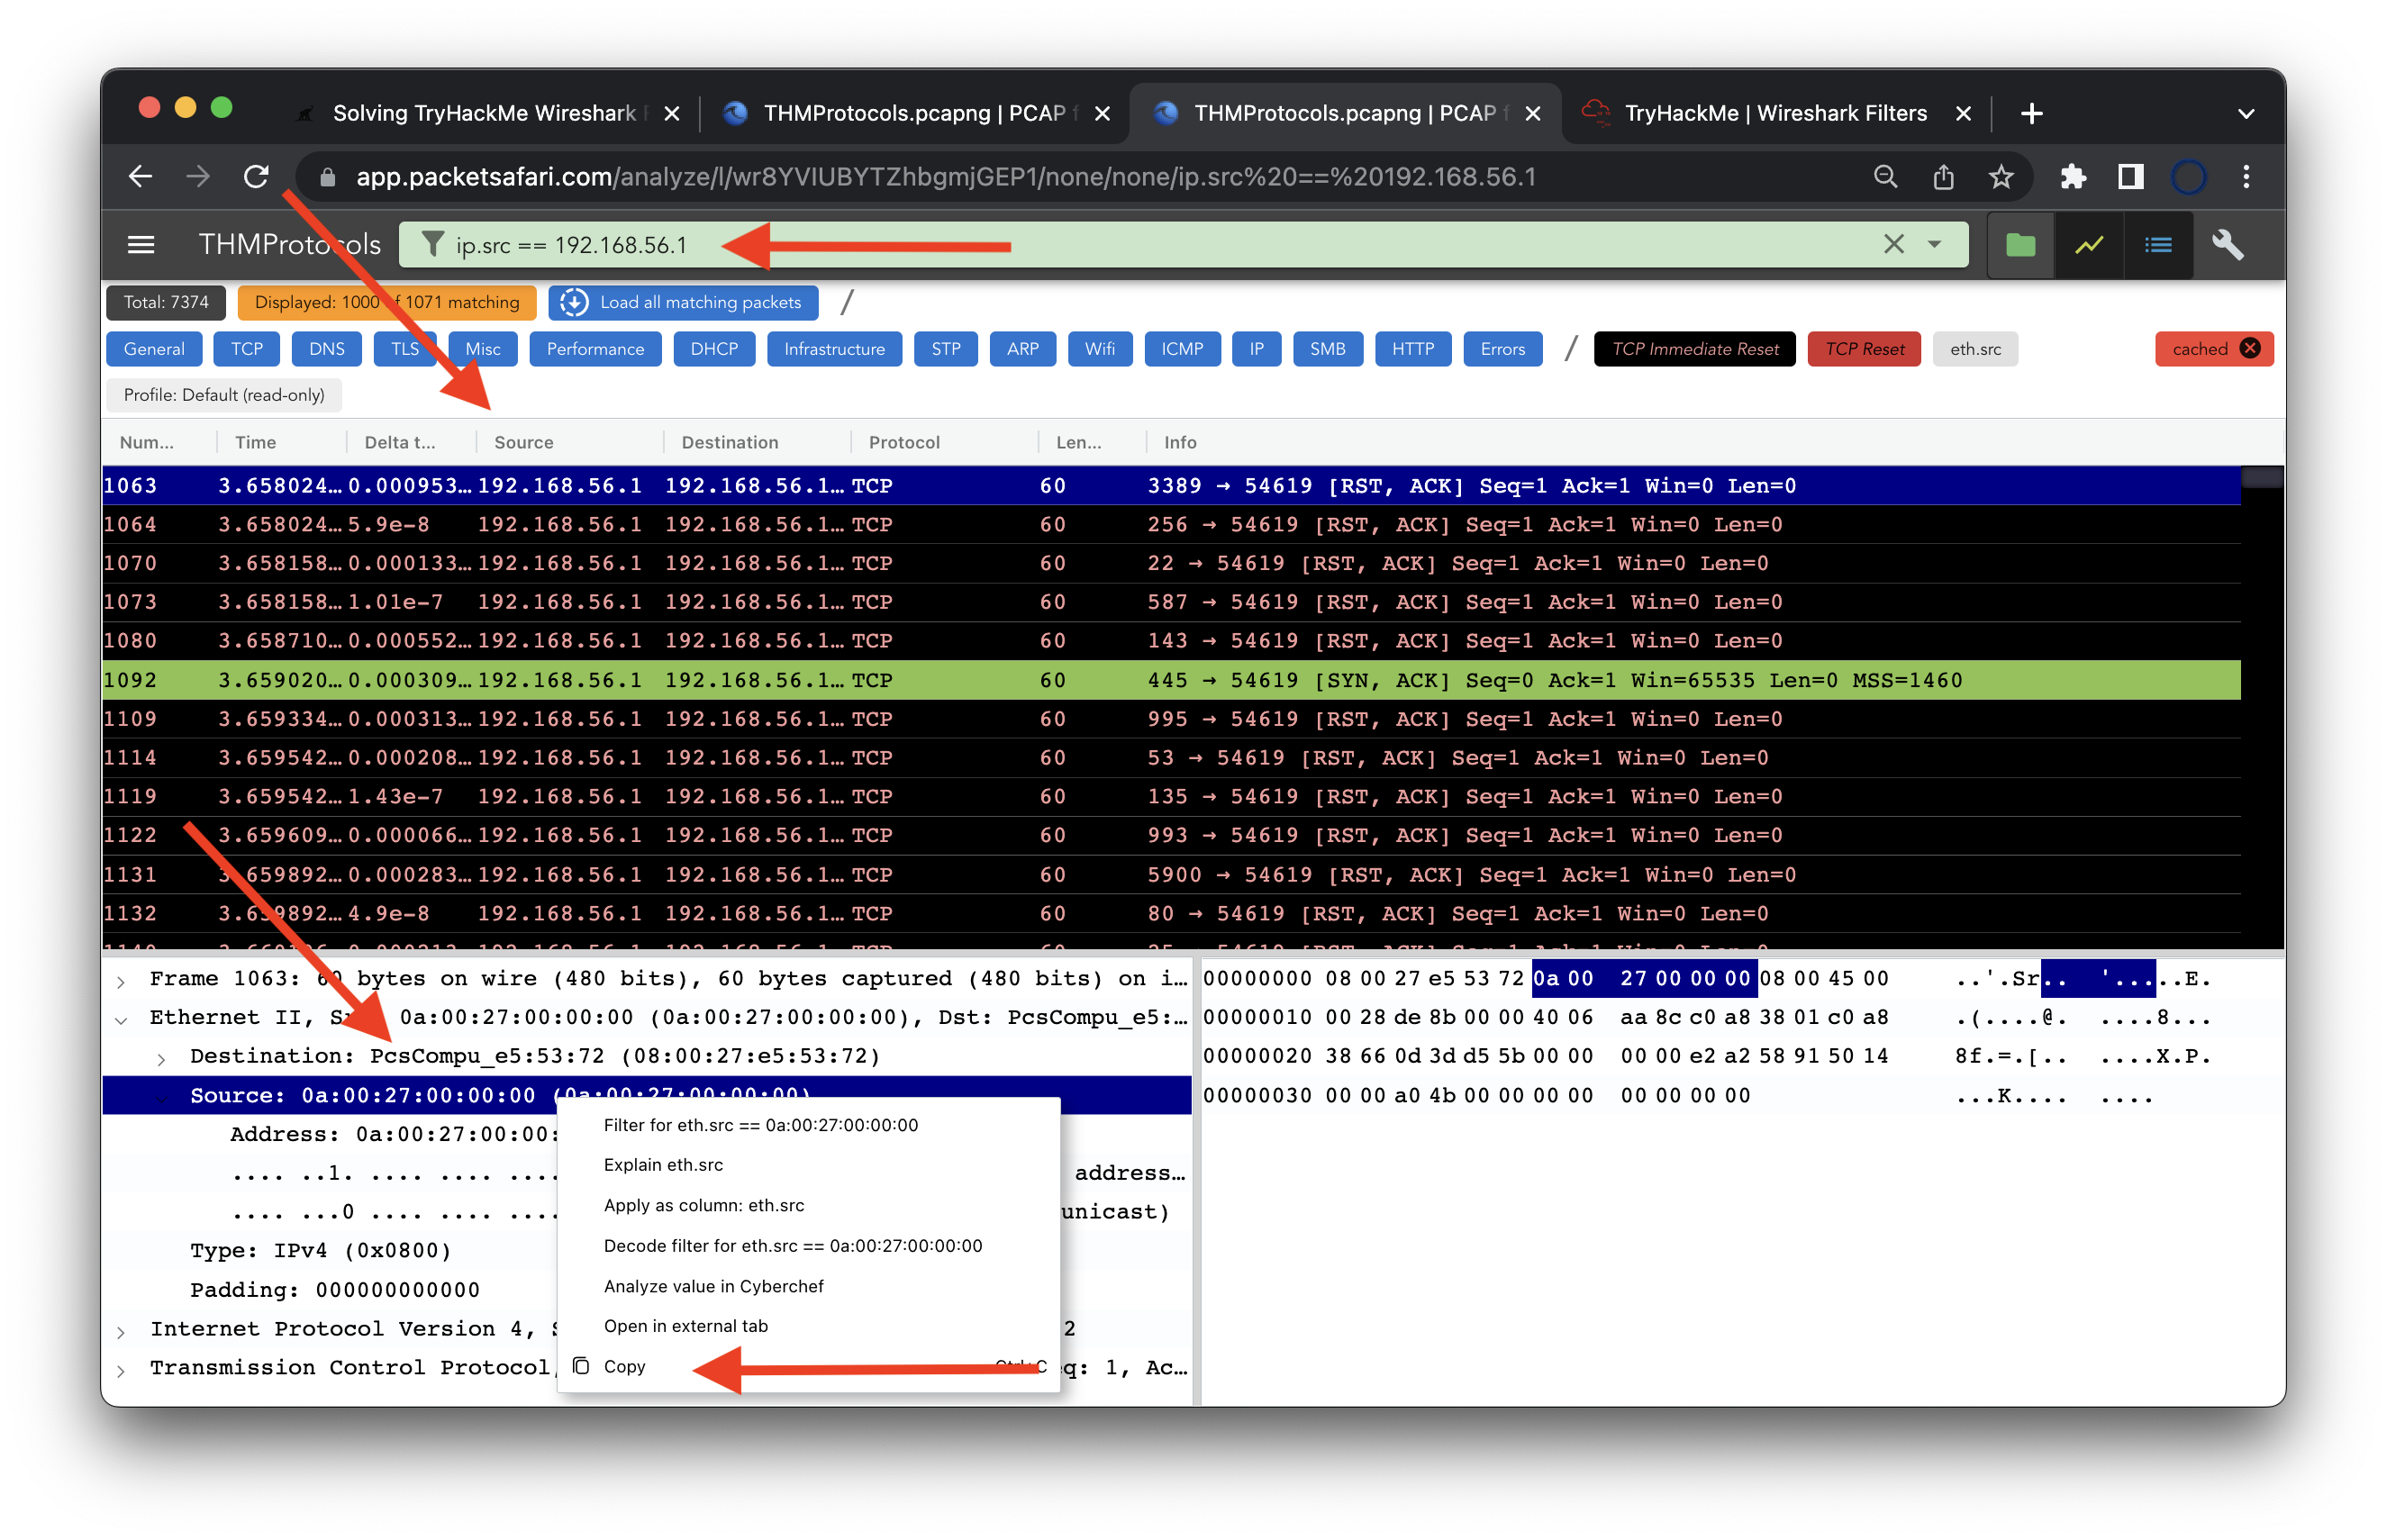
Task: Choose Apply as column: eth.src
Action: (808, 1205)
